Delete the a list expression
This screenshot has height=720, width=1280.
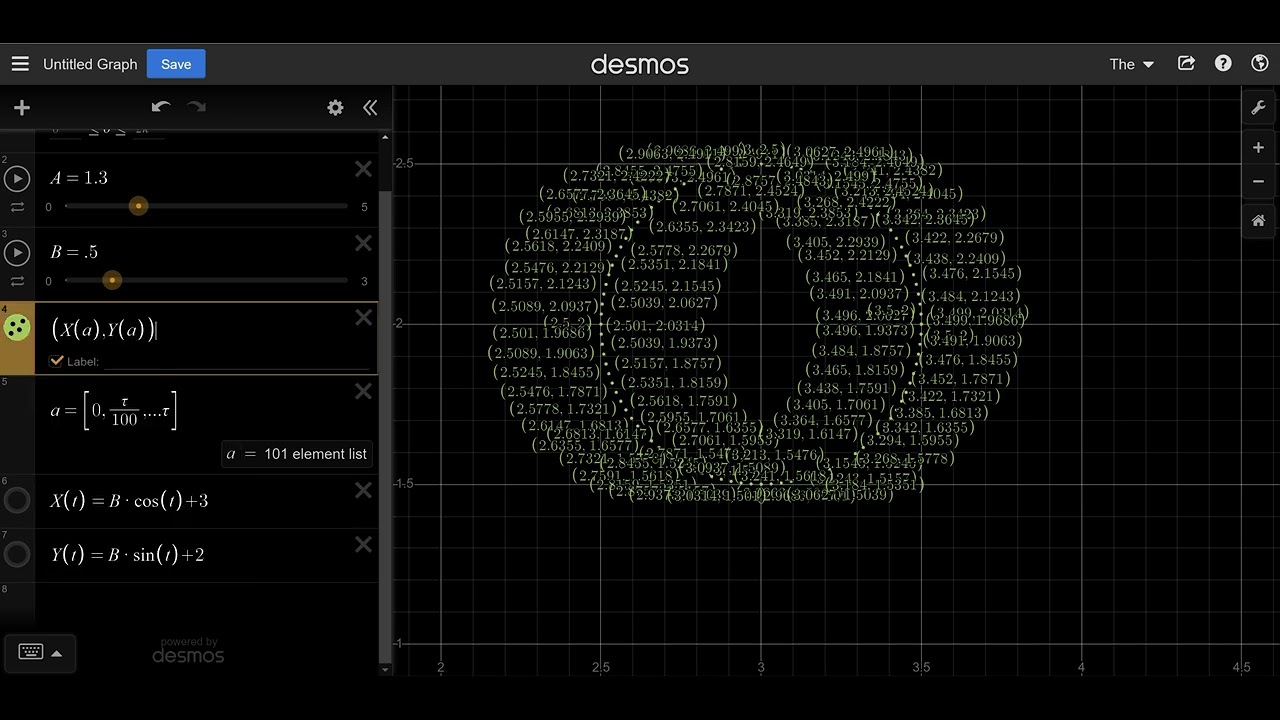click(364, 391)
